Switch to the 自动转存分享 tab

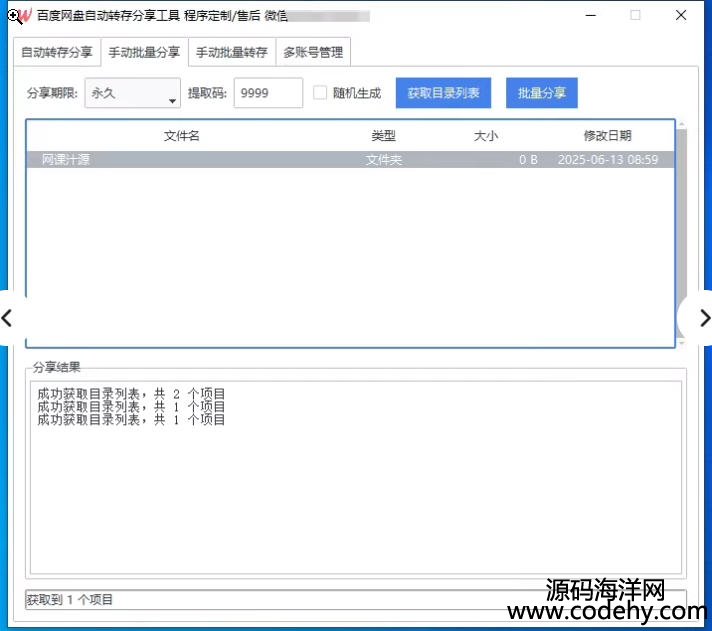pyautogui.click(x=58, y=52)
